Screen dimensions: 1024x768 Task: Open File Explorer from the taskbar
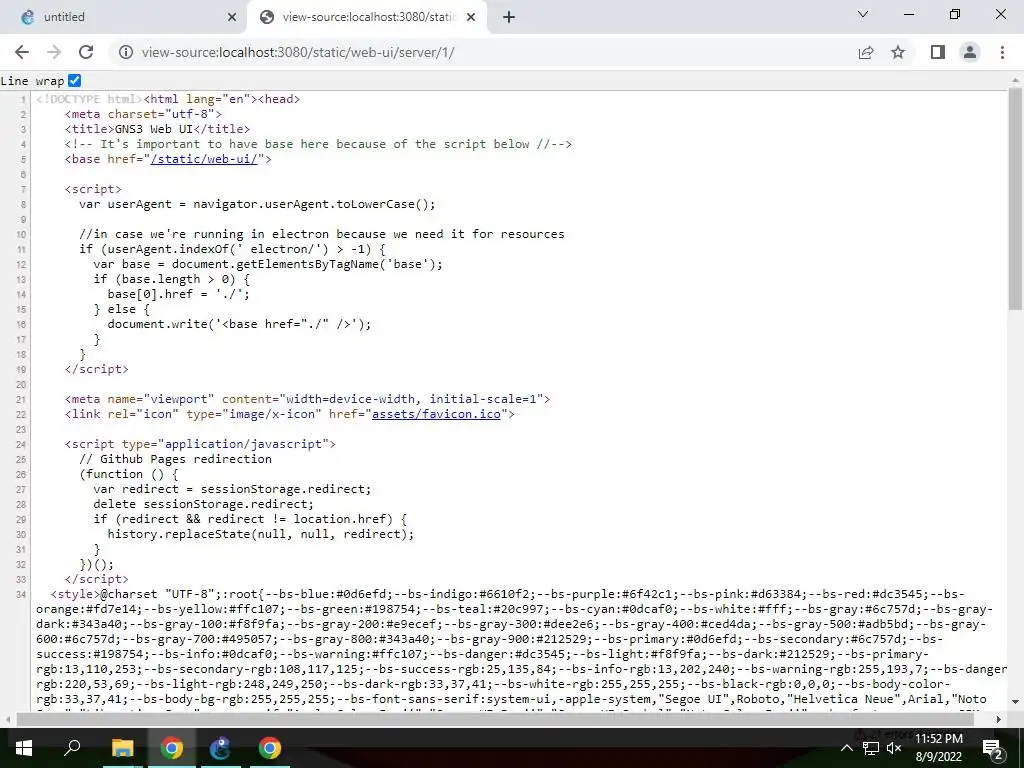tap(122, 748)
